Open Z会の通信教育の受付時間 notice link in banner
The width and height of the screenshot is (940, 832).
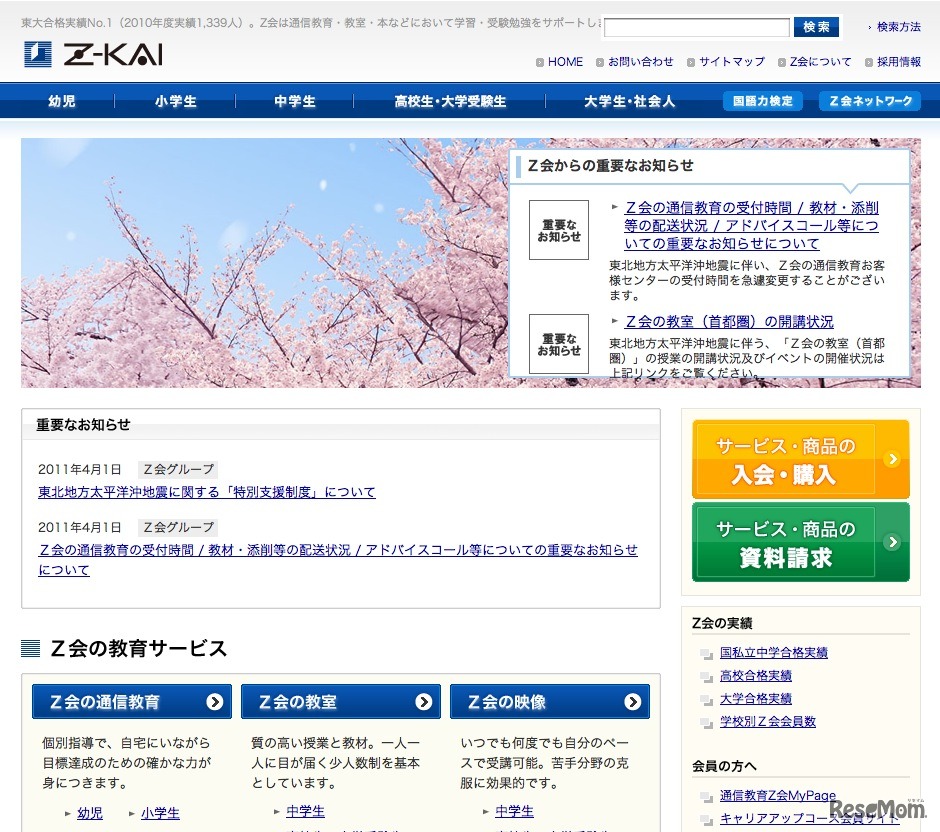point(751,225)
